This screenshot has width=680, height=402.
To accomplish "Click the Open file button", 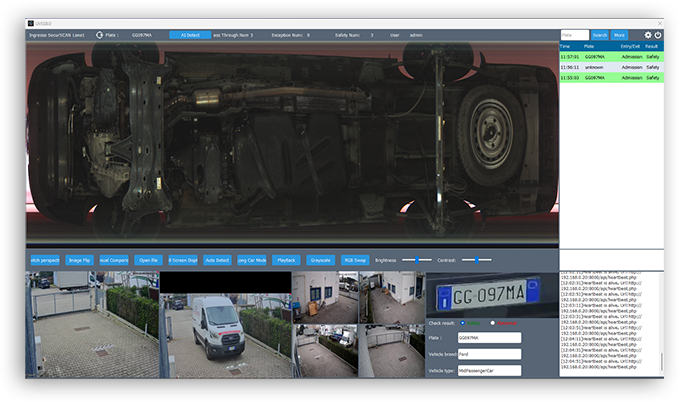I will 148,260.
